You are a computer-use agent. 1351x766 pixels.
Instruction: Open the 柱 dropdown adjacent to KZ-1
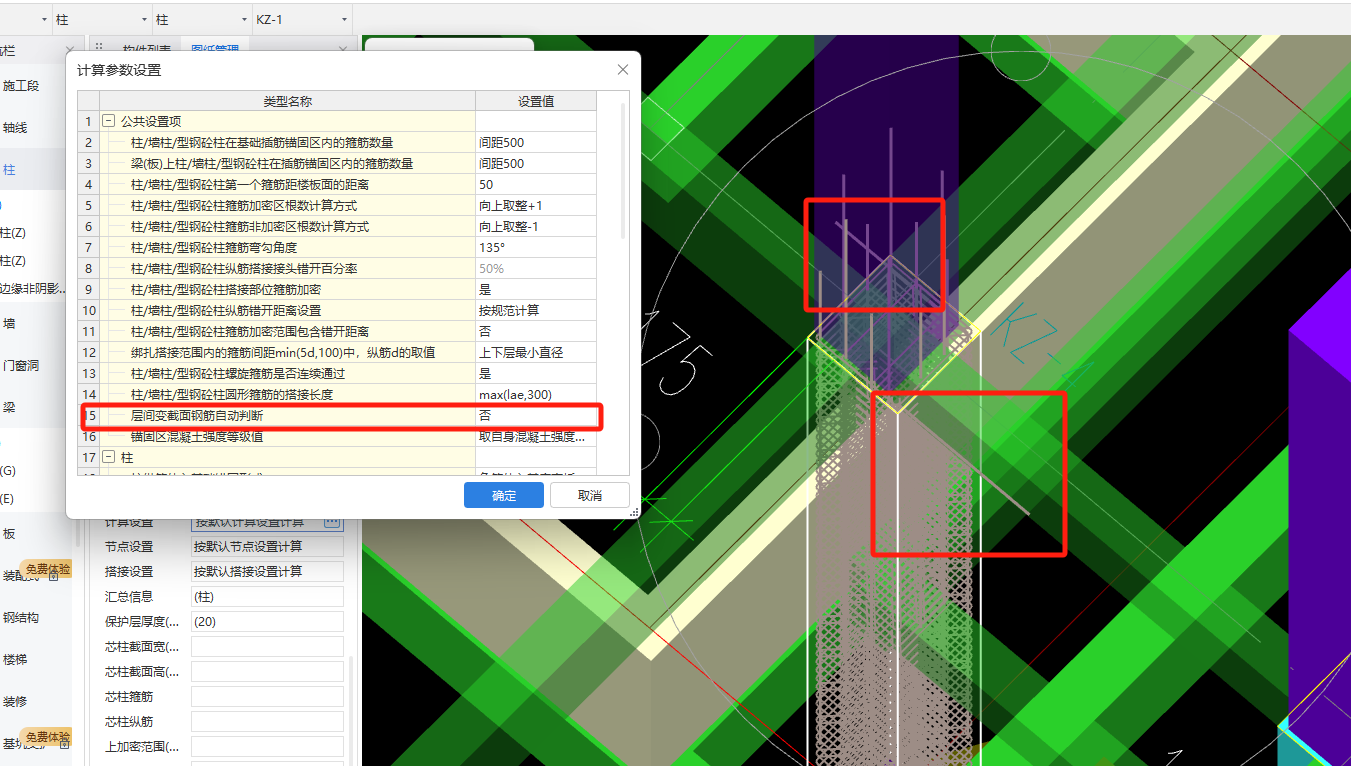pos(245,19)
